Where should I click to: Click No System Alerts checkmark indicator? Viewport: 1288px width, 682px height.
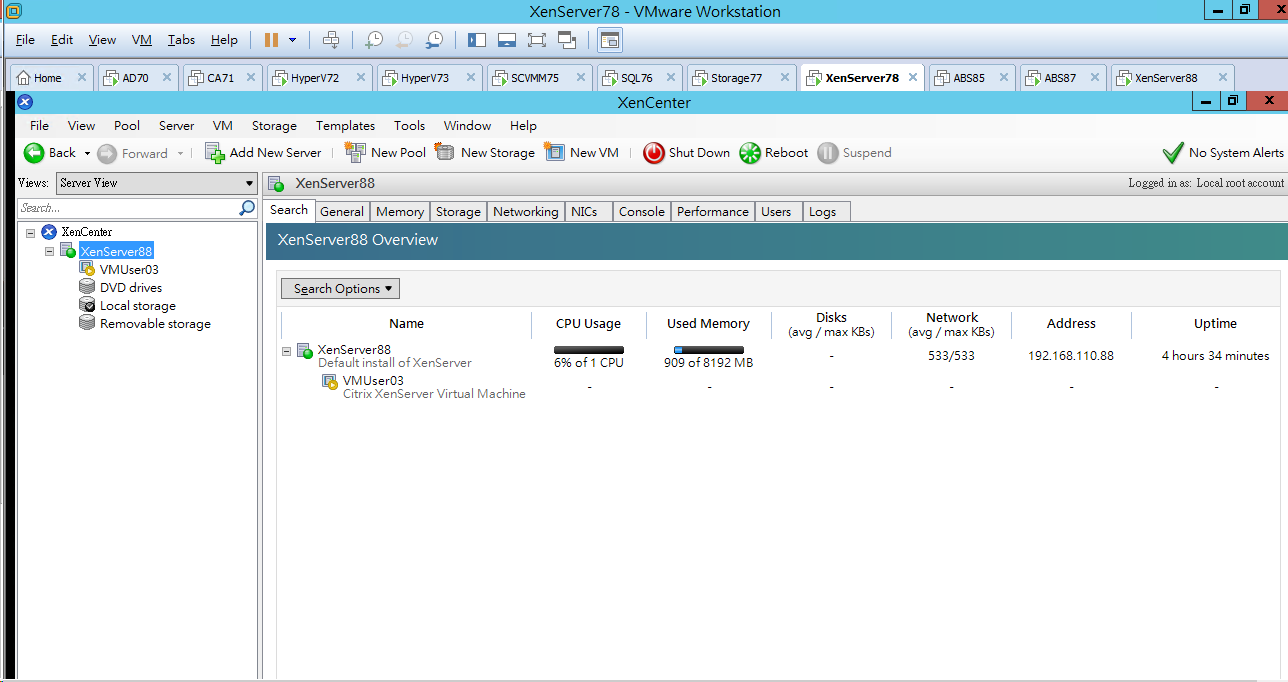[1222, 153]
